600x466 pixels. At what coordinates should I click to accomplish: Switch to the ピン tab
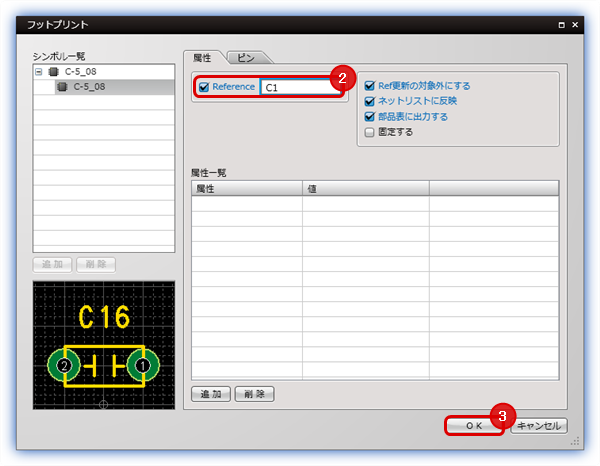(x=246, y=58)
